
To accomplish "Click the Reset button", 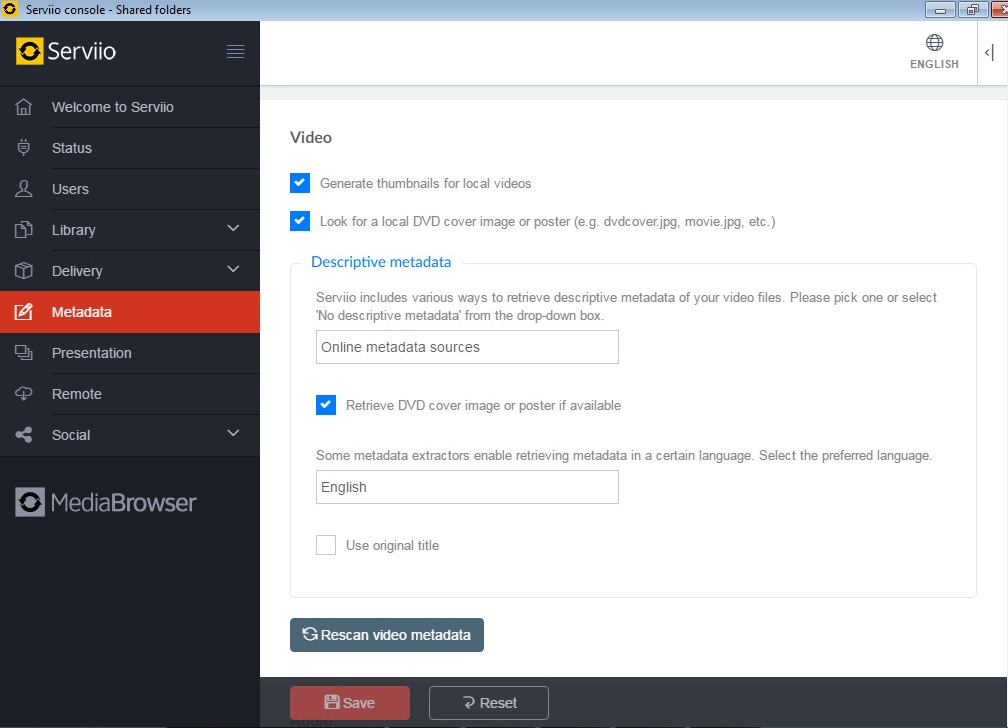I will click(488, 703).
